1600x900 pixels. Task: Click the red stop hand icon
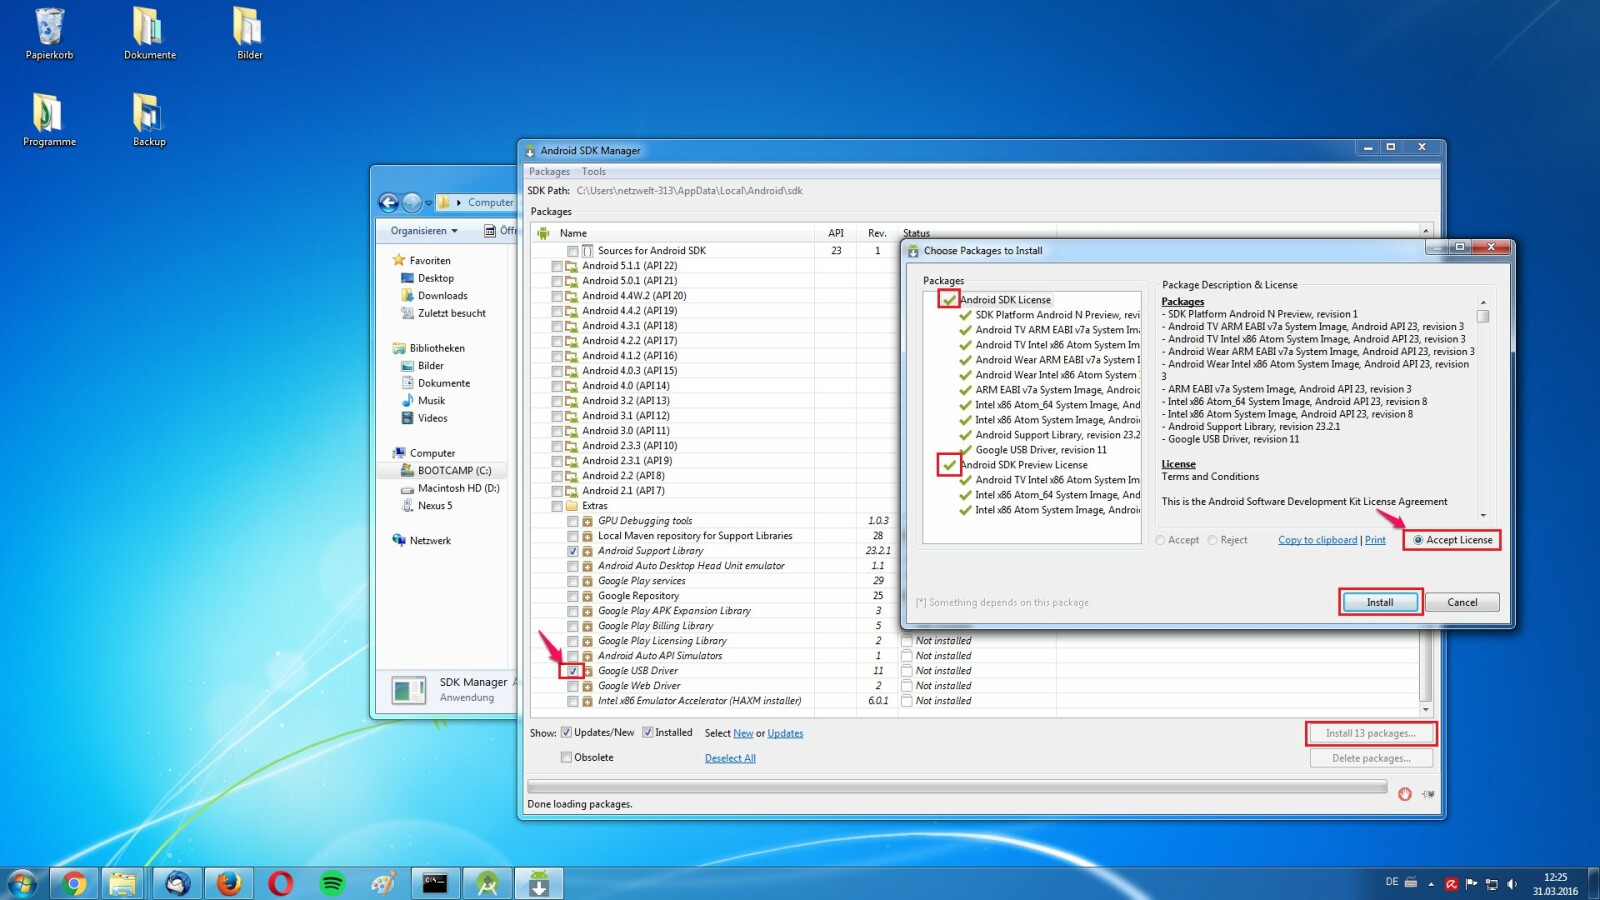tap(1404, 794)
